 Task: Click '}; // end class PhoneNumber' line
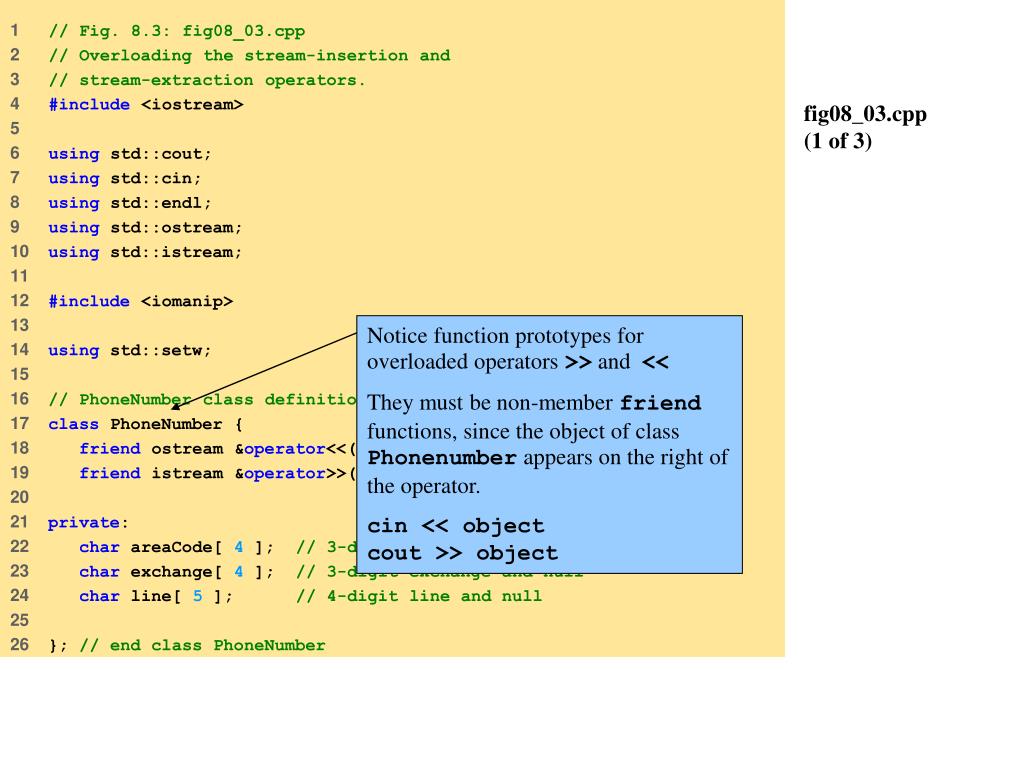(187, 645)
